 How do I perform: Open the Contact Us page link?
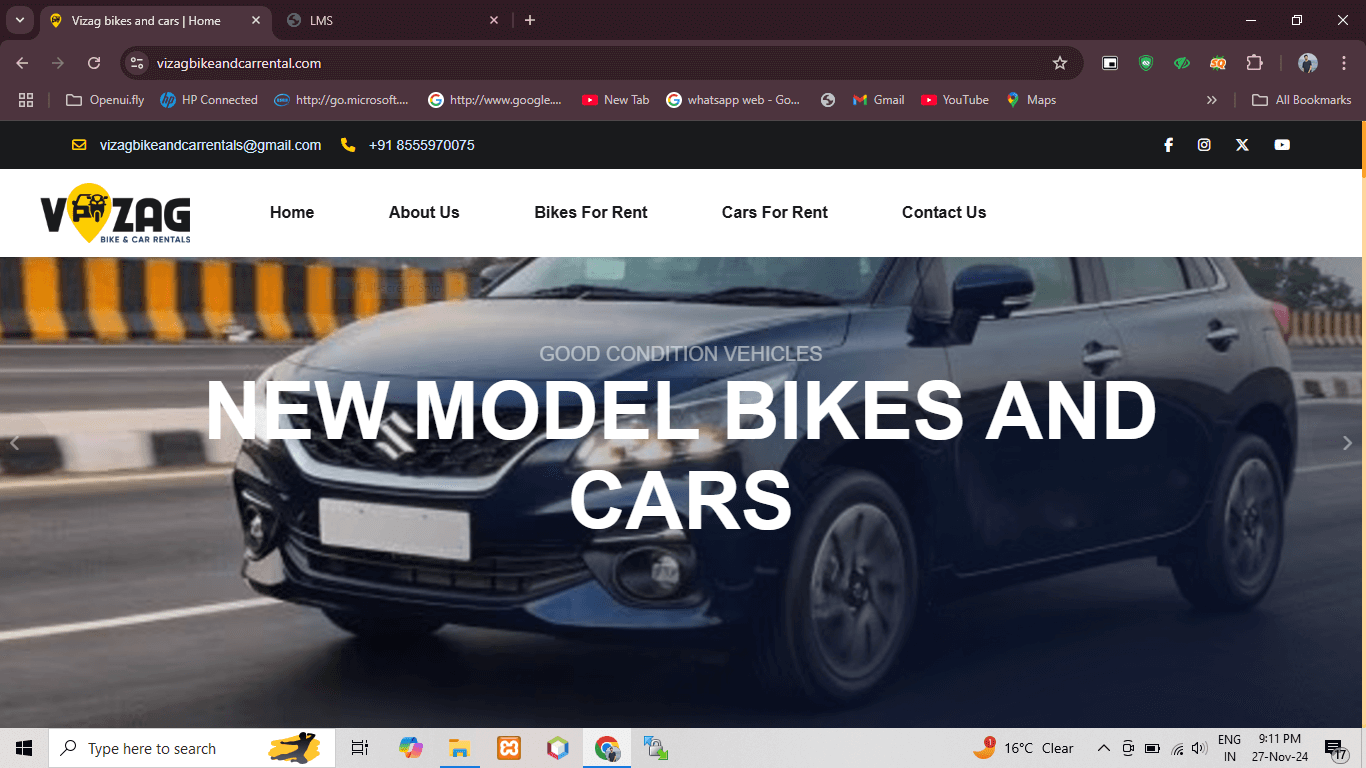coord(943,212)
